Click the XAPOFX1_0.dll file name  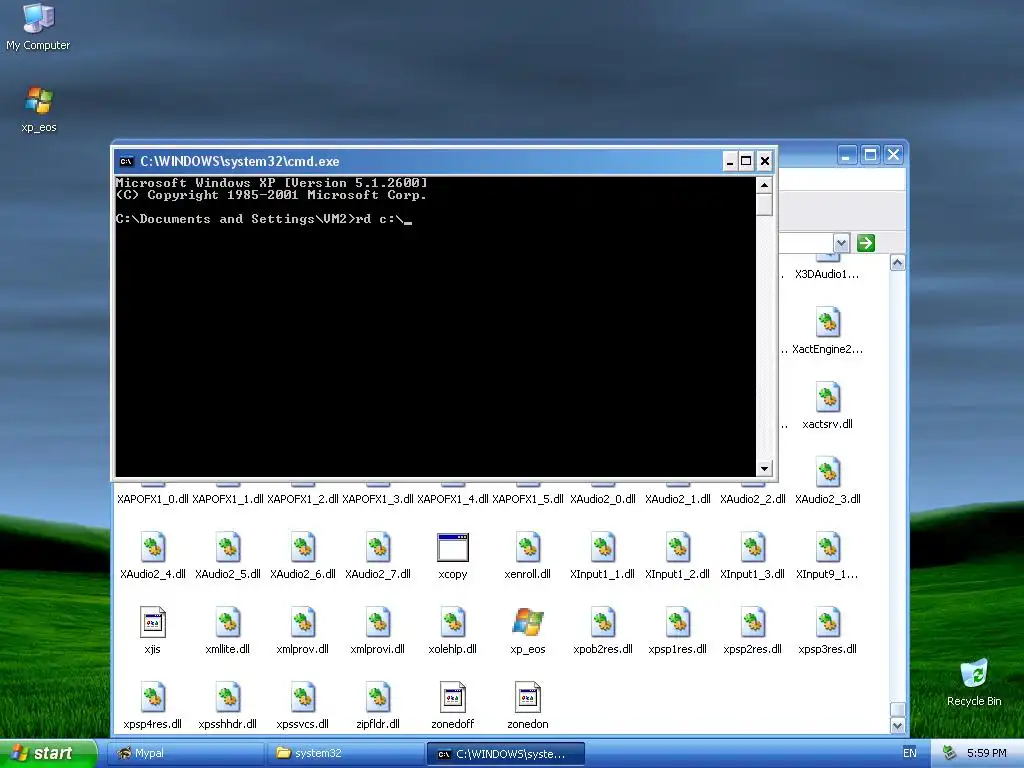tap(153, 499)
